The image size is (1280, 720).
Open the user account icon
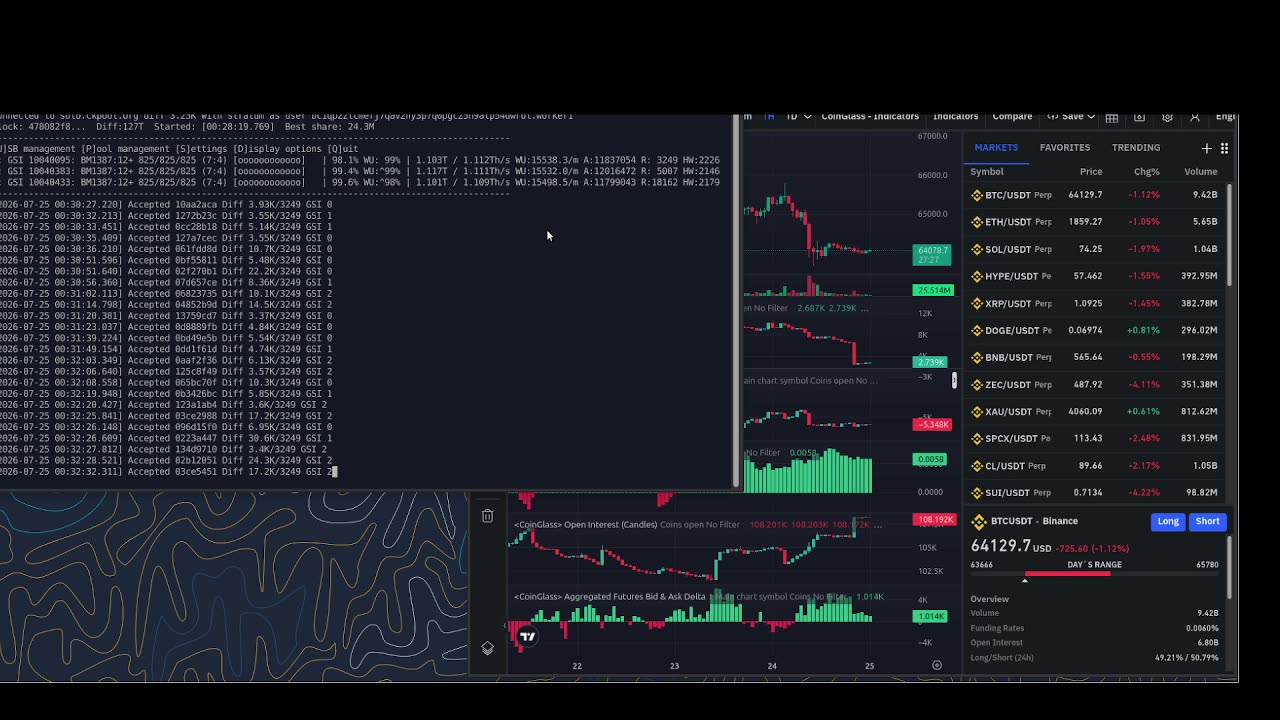(1195, 117)
